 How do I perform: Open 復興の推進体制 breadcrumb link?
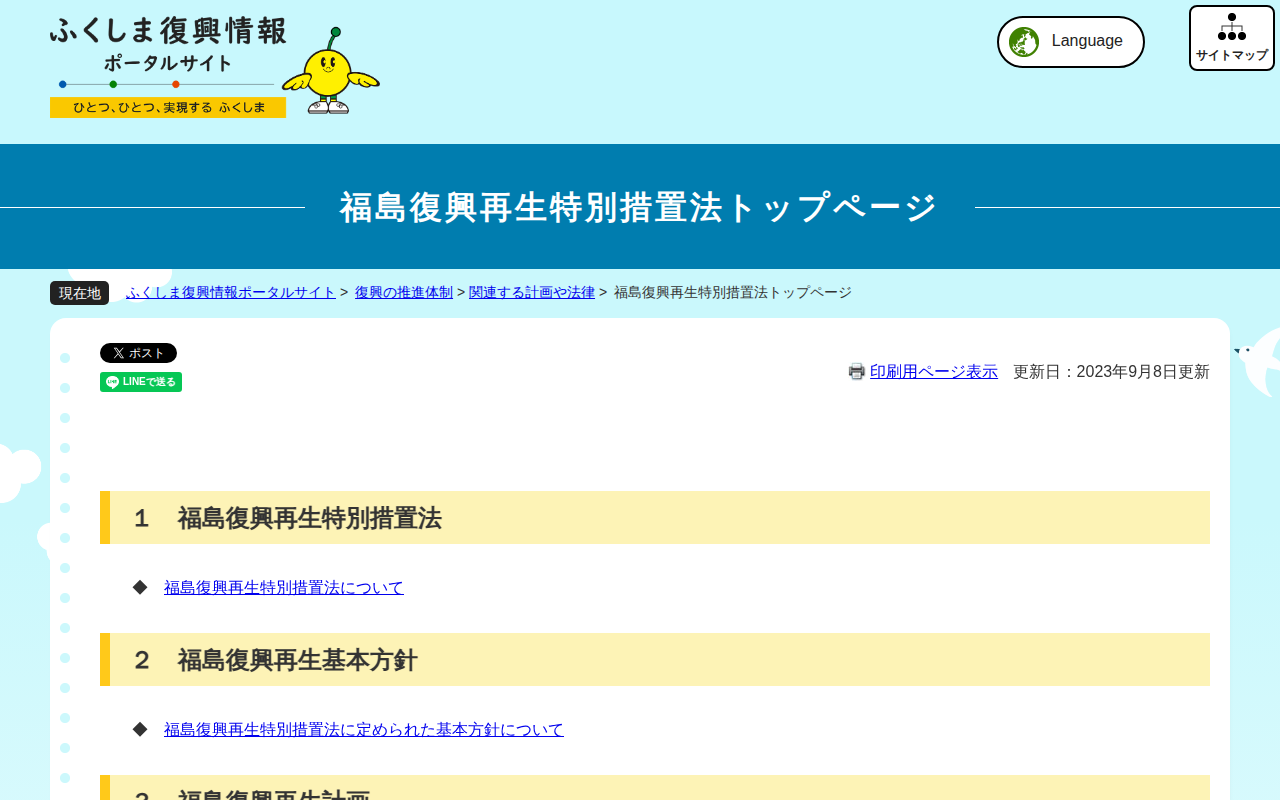tap(404, 292)
